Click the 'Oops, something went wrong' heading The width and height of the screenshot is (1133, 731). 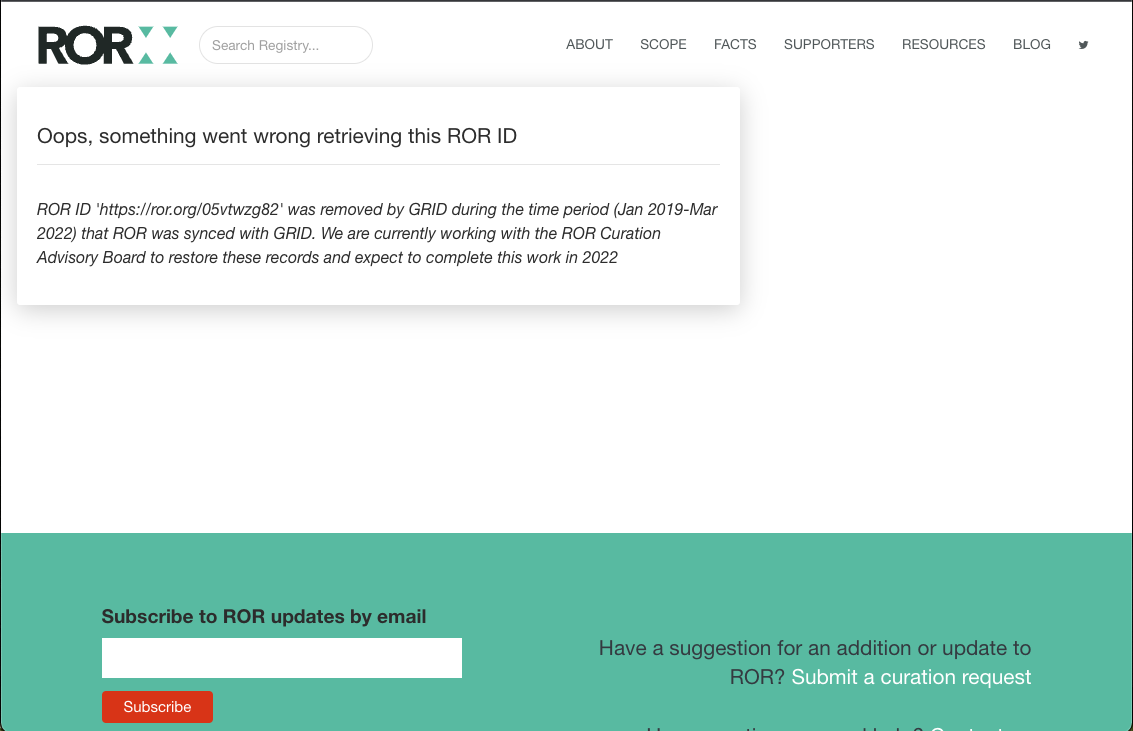tap(277, 136)
